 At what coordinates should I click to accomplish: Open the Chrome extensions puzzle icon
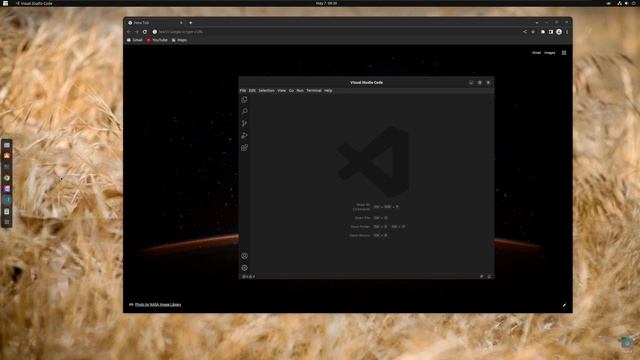543,32
